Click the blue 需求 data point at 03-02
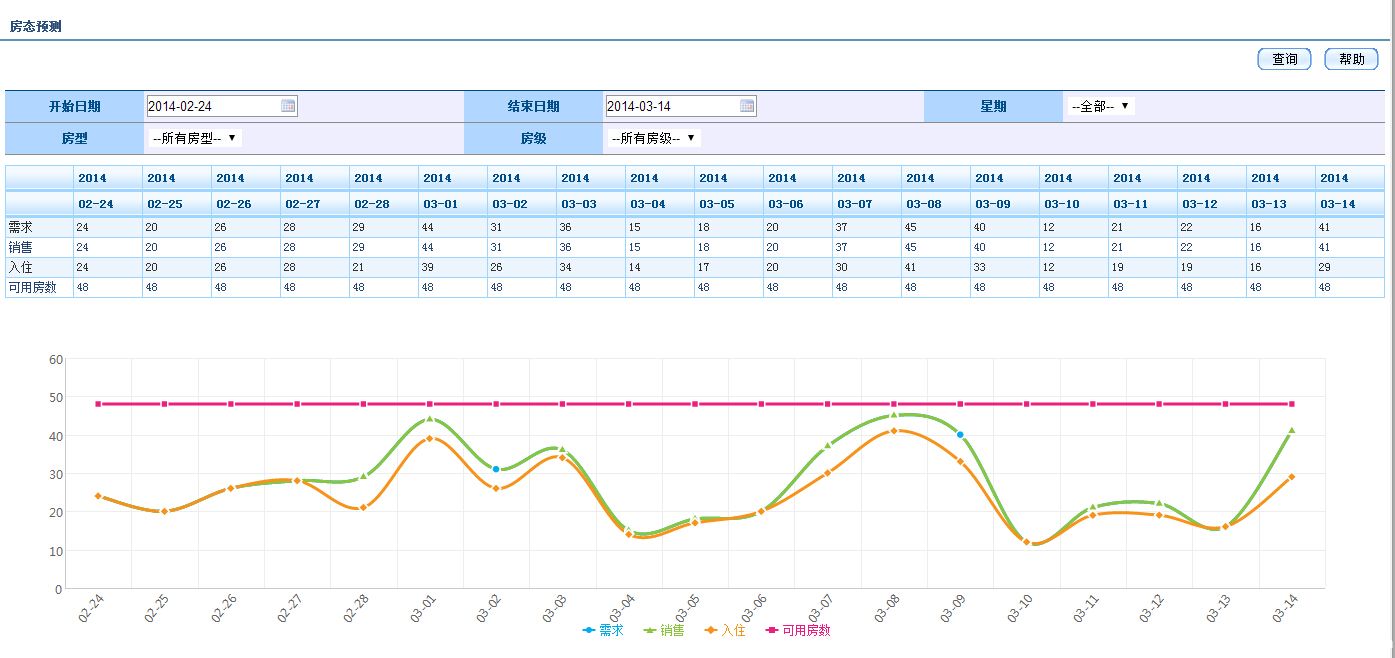This screenshot has width=1395, height=658. [496, 469]
